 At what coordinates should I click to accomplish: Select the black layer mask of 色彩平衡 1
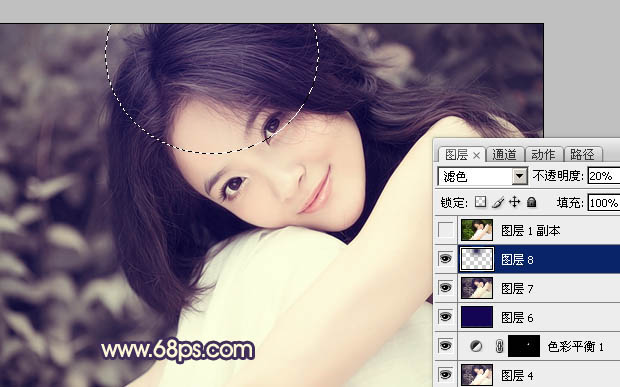tap(524, 346)
